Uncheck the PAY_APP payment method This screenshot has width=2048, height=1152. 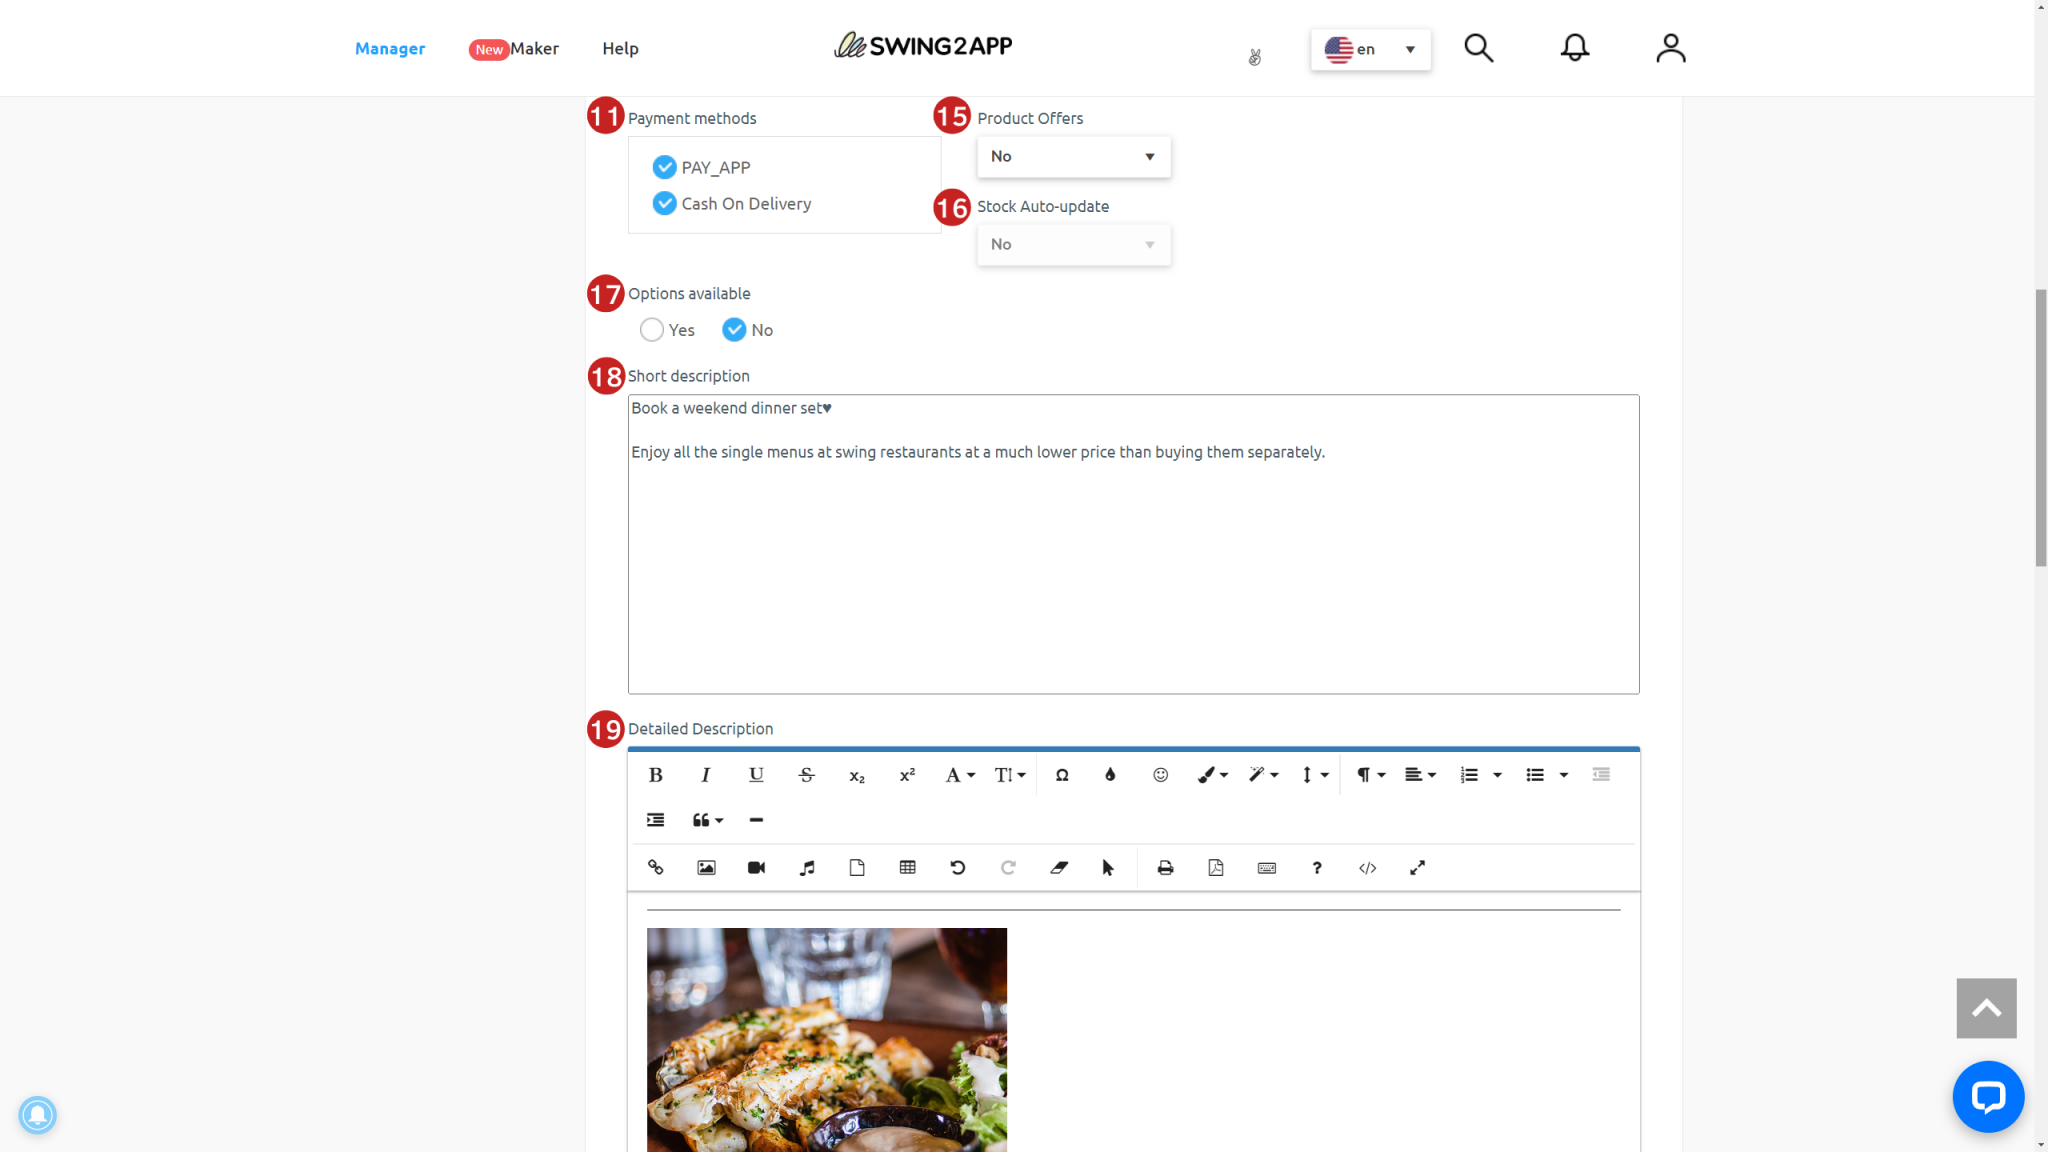point(664,167)
